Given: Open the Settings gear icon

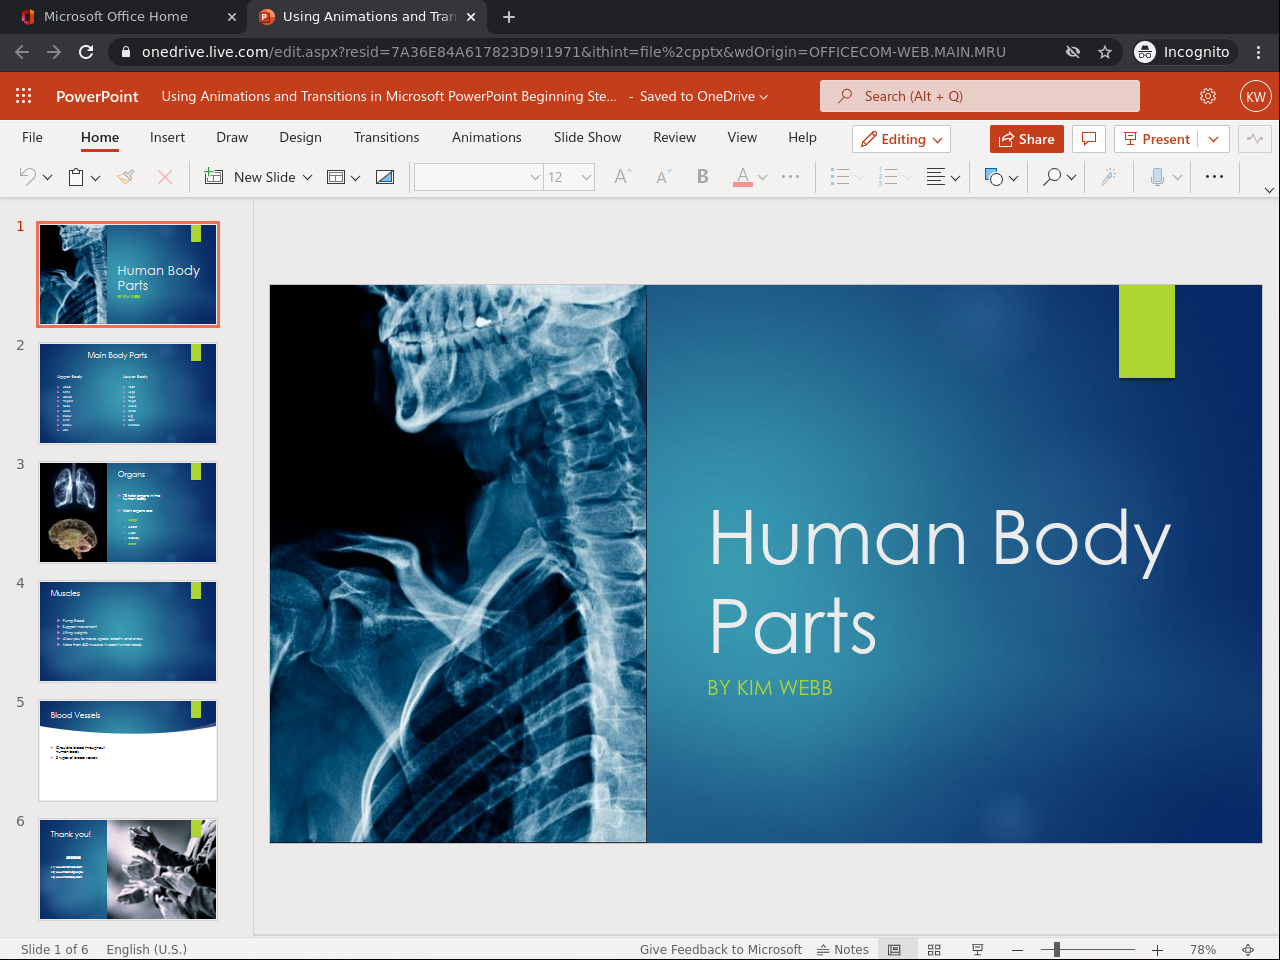Looking at the screenshot, I should click(x=1208, y=96).
